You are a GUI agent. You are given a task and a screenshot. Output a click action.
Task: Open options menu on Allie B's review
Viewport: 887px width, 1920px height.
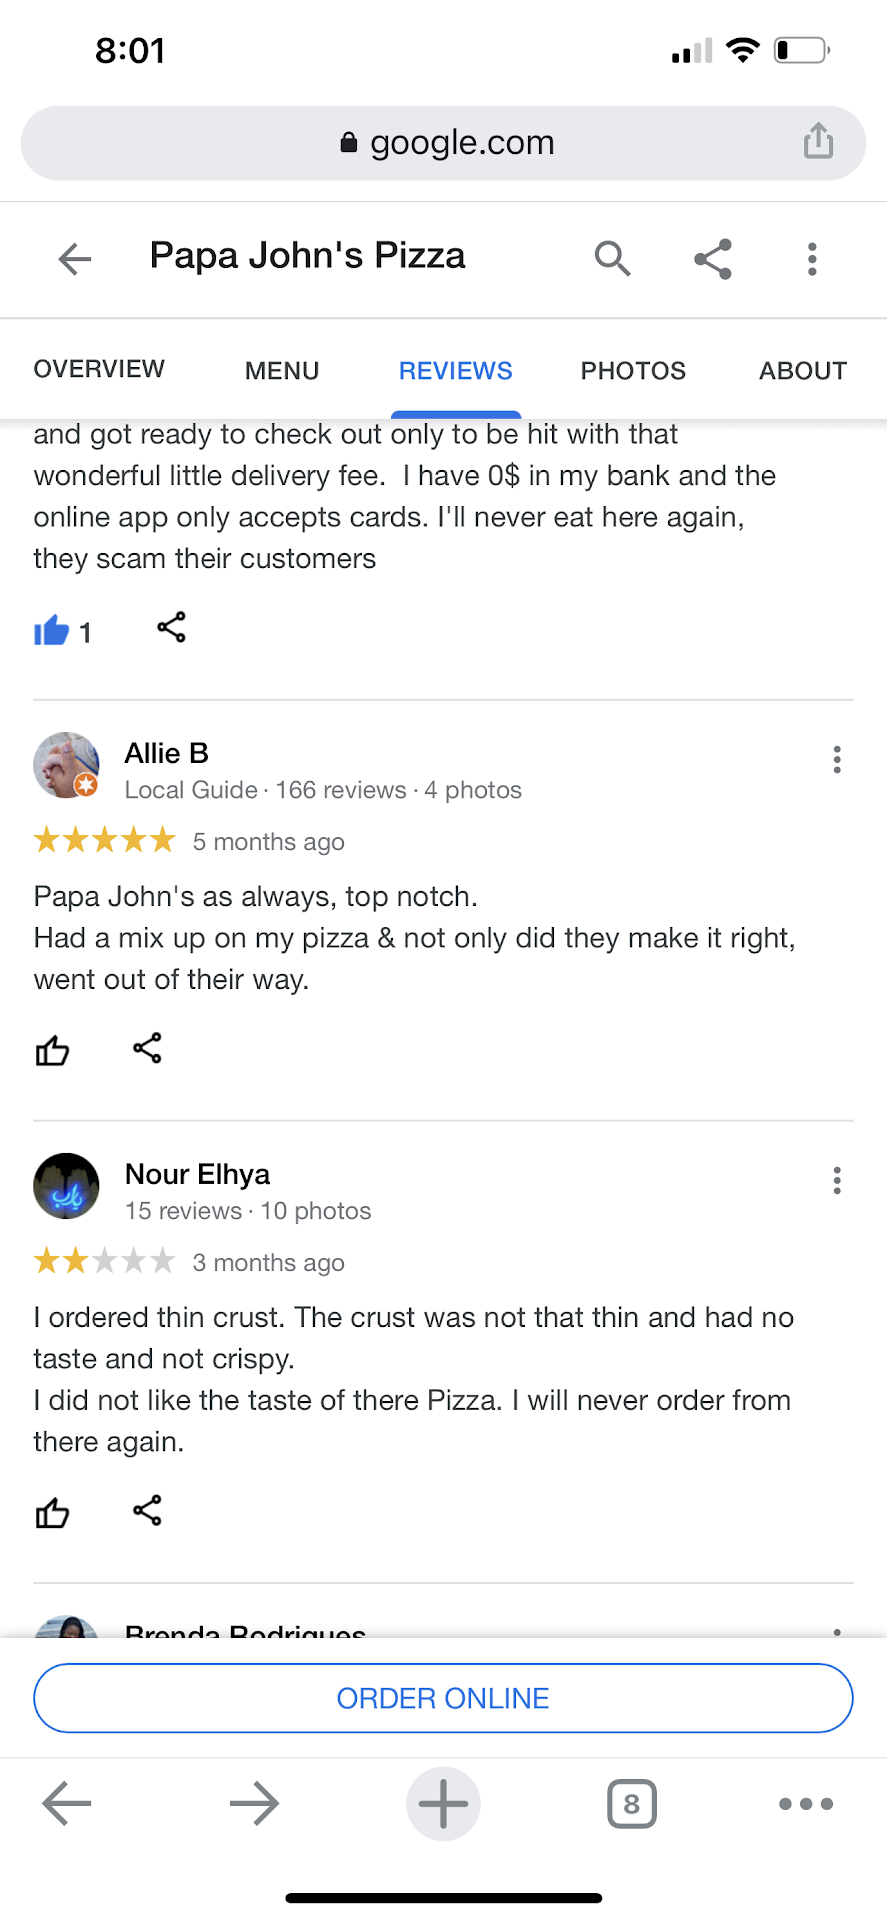837,760
